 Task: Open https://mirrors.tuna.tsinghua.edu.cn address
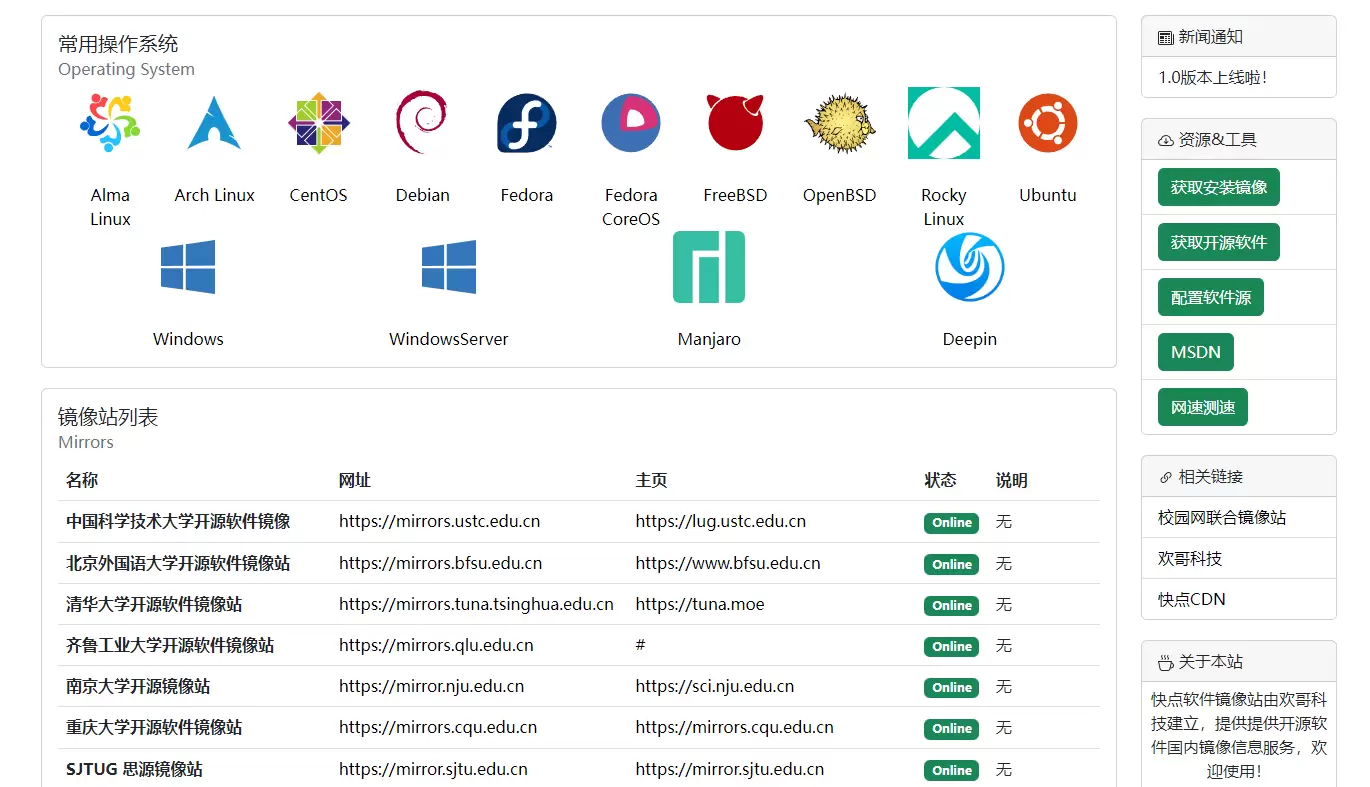pyautogui.click(x=476, y=604)
